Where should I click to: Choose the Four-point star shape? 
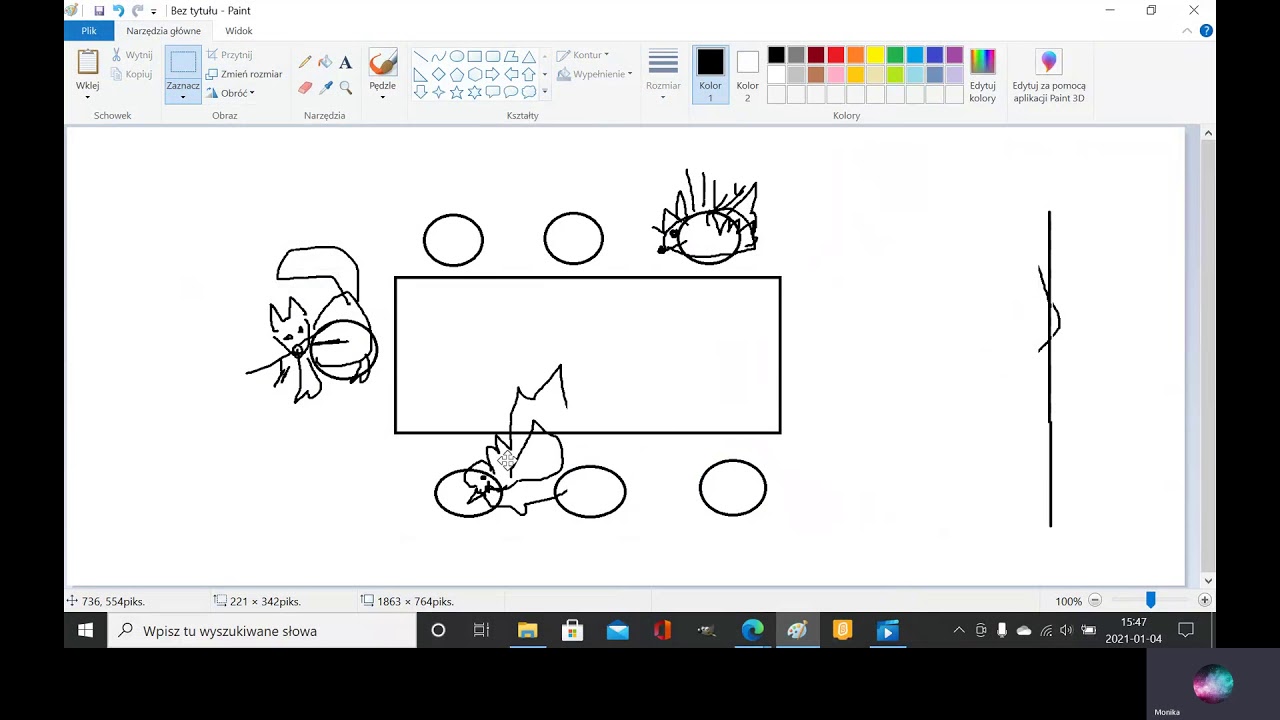tap(438, 92)
